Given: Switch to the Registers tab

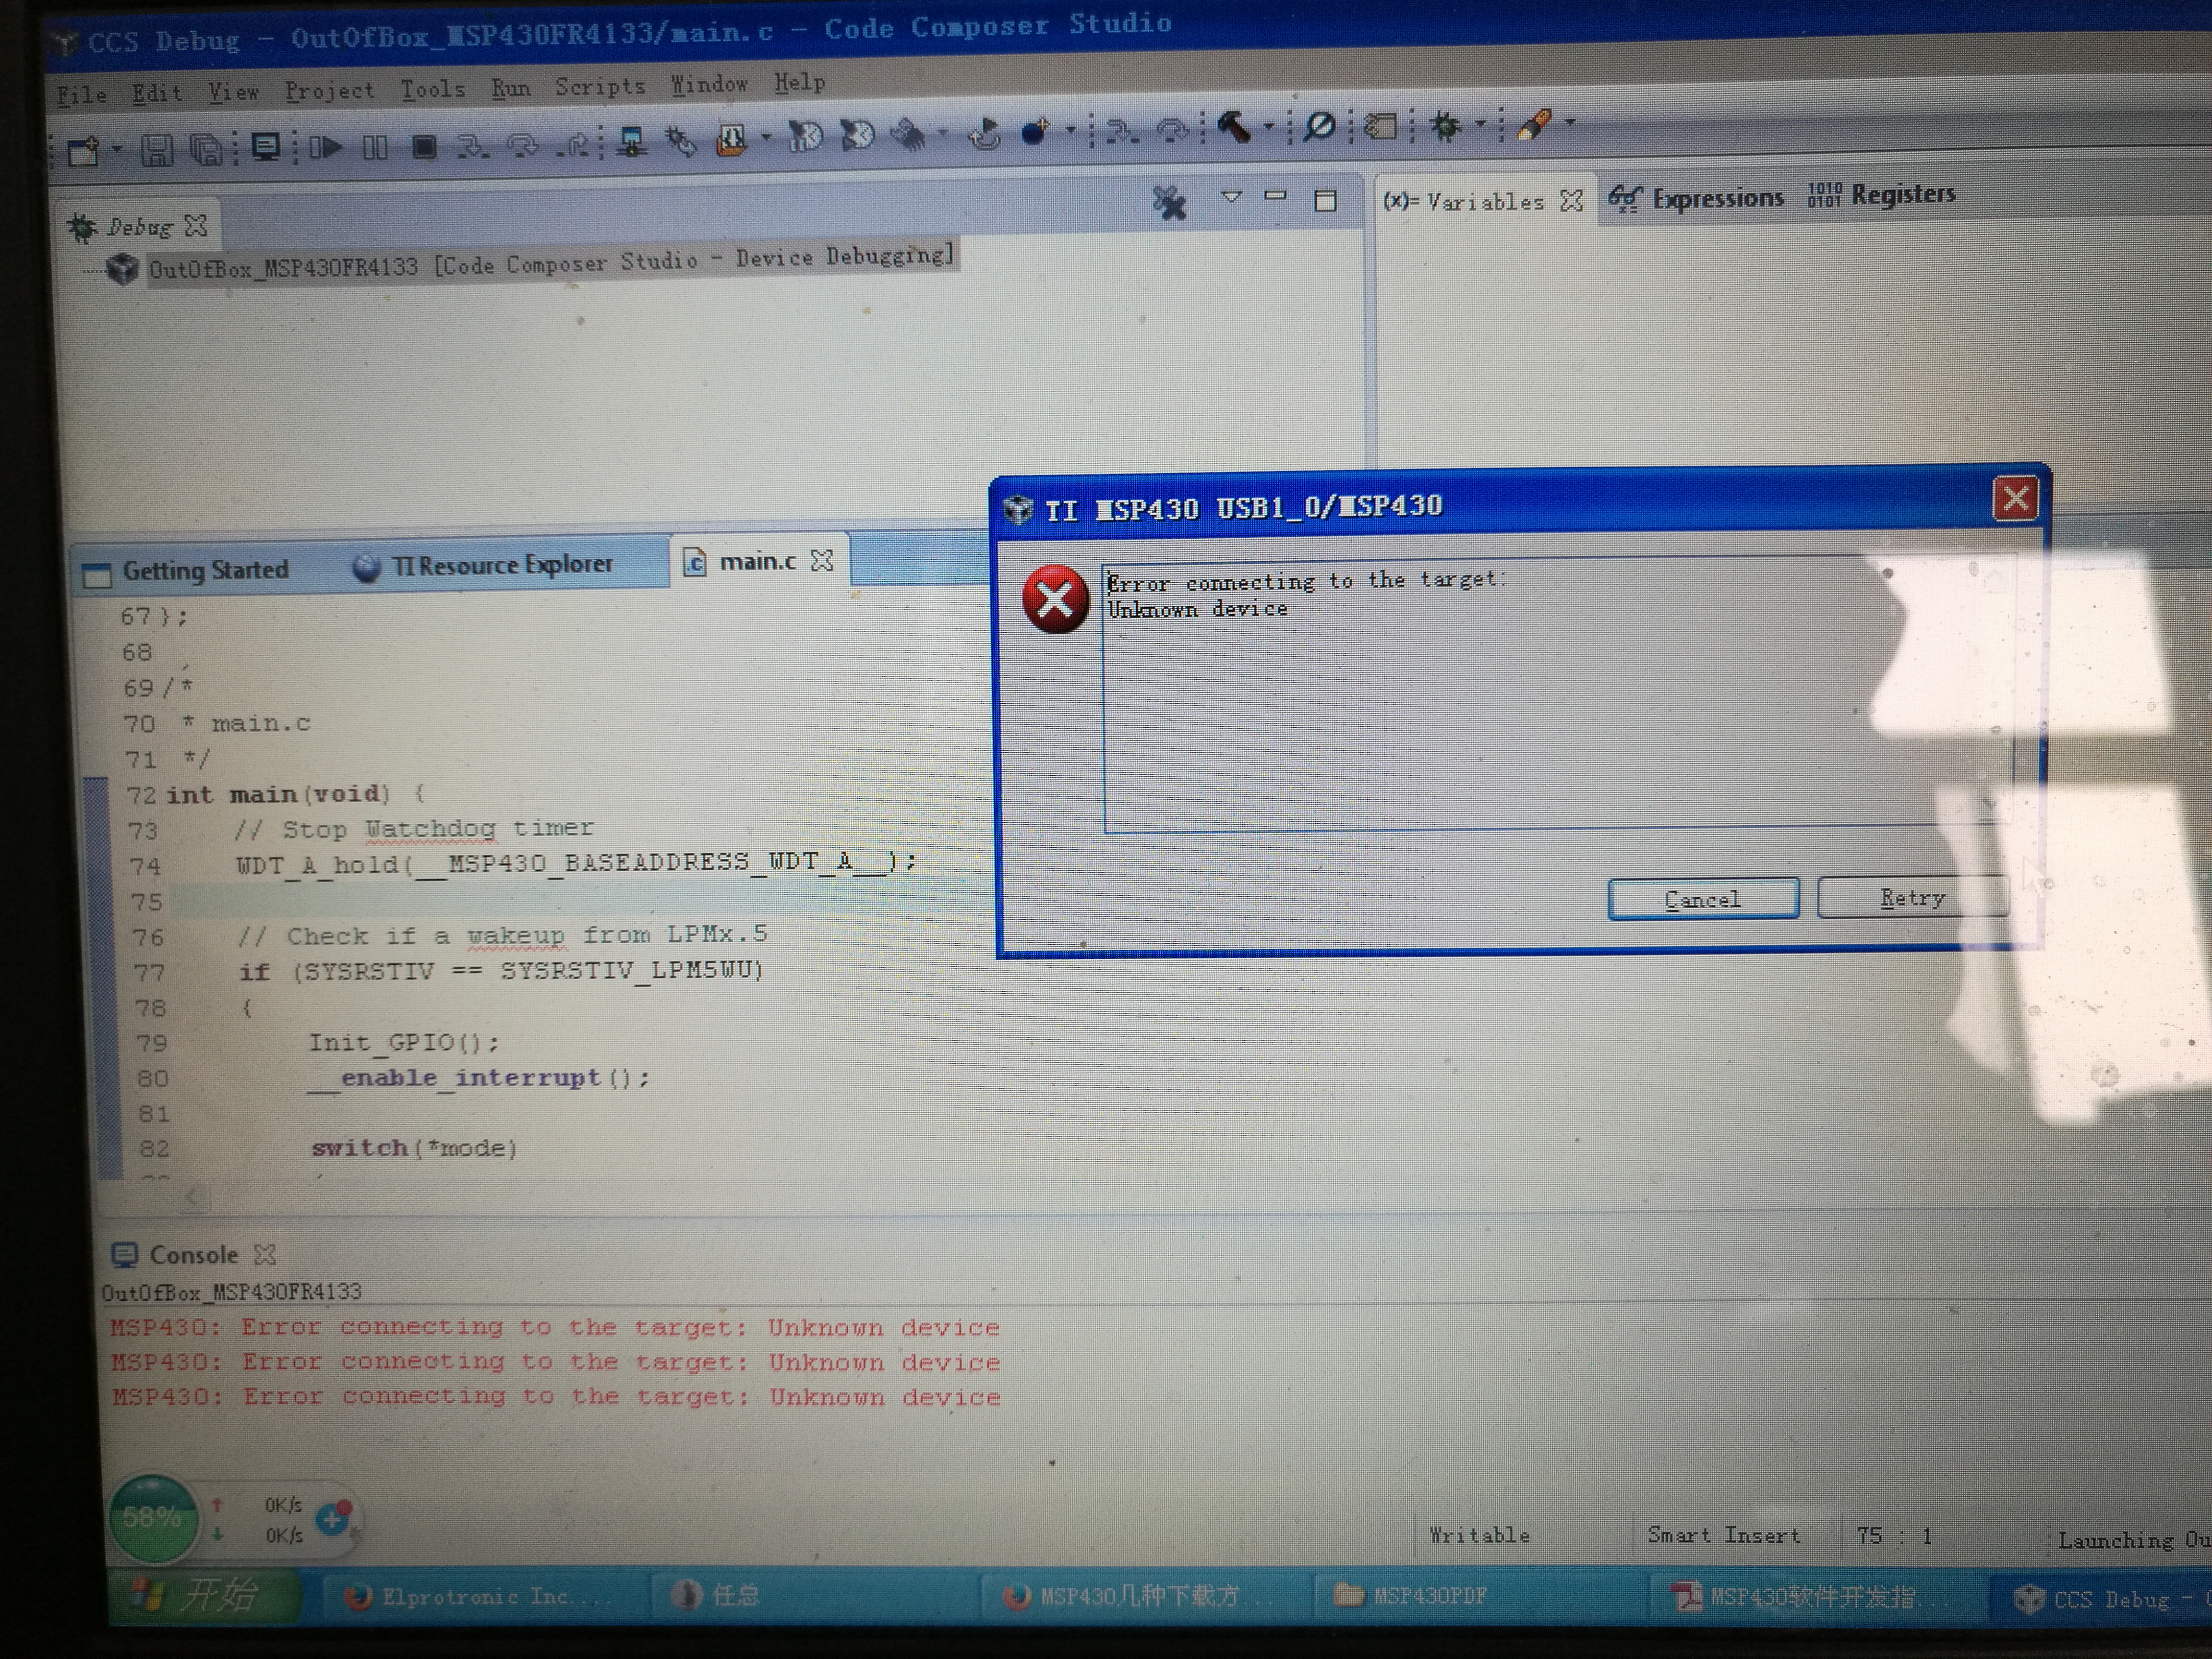Looking at the screenshot, I should pyautogui.click(x=1882, y=195).
